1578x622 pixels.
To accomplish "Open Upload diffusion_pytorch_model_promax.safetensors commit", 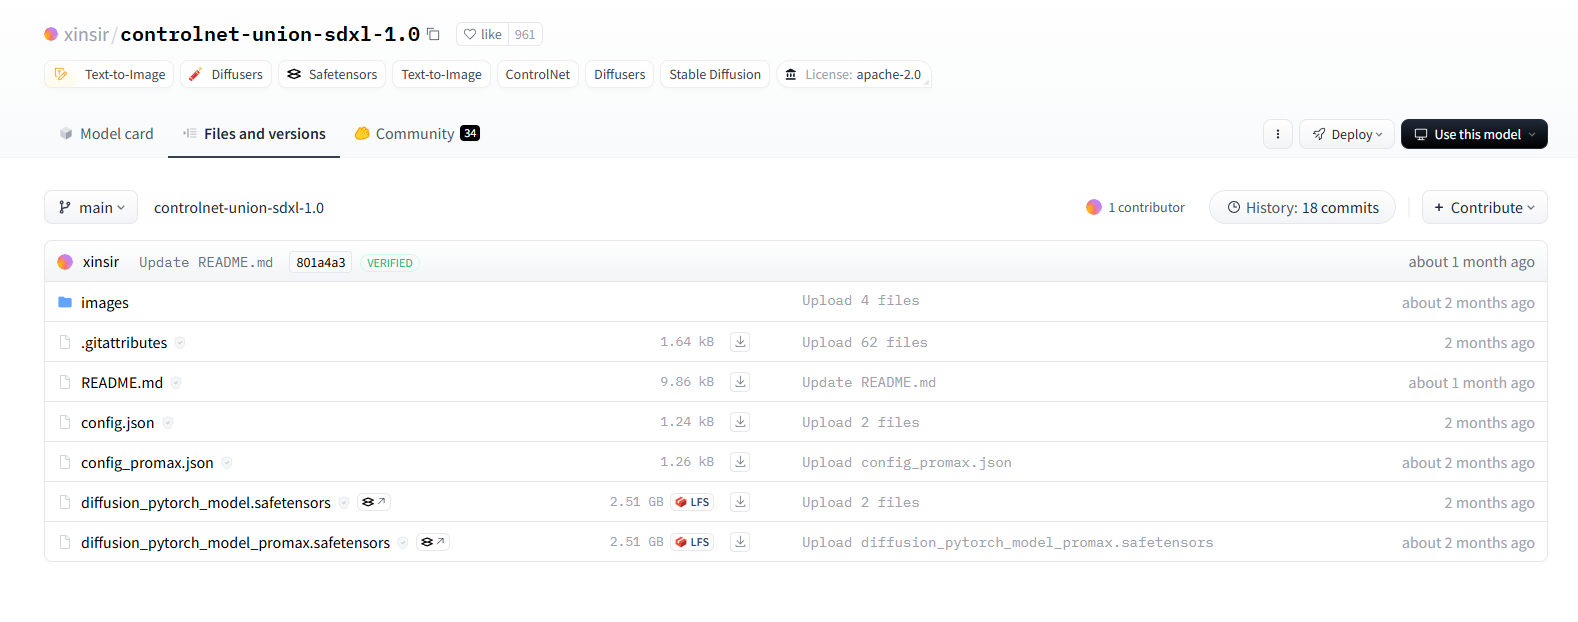I will 1008,542.
